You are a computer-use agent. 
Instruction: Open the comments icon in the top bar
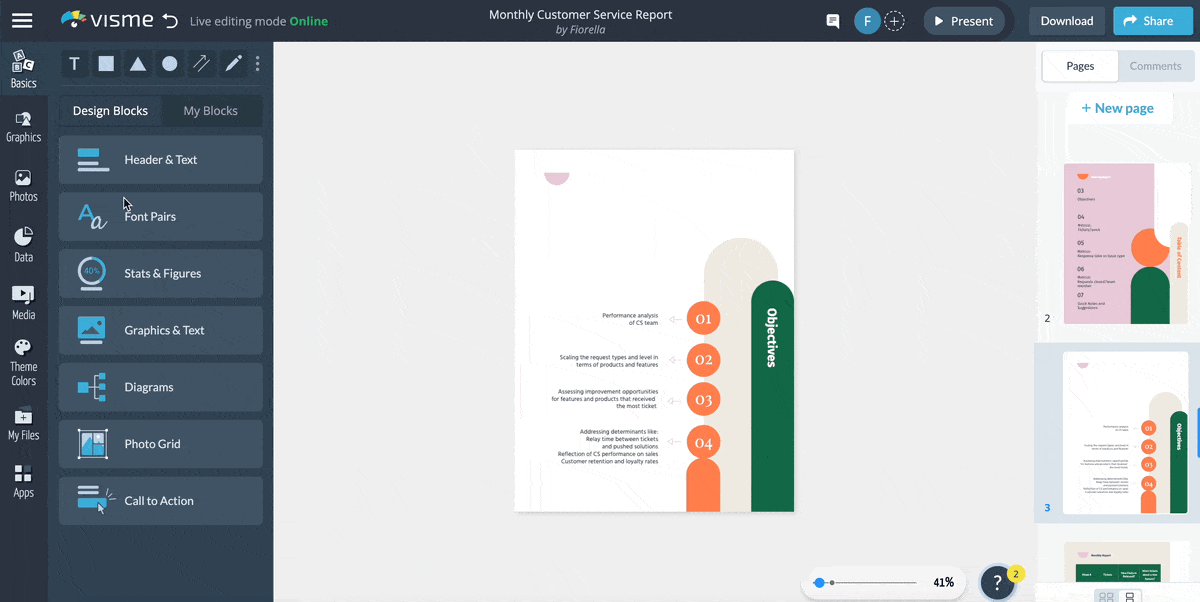(x=832, y=20)
